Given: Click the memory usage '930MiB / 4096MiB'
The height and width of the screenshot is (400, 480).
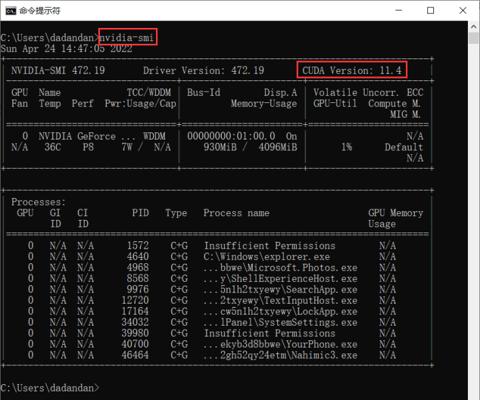Looking at the screenshot, I should tap(250, 147).
